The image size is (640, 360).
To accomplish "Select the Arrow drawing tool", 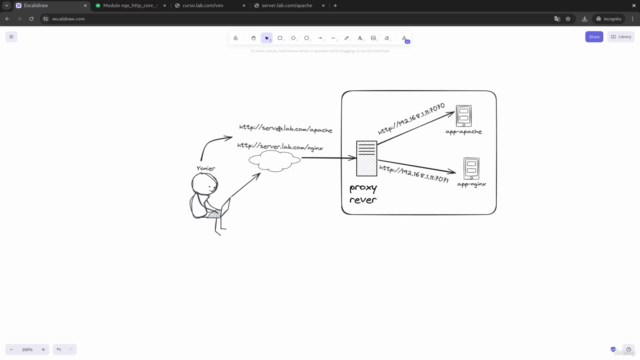I will point(320,38).
